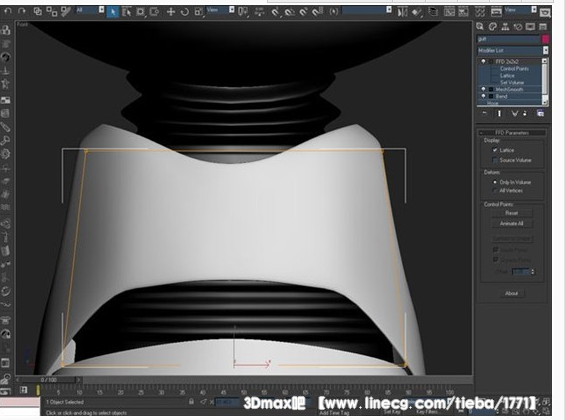Screen dimensions: 565x420
Task: Toggle MeshSmooth modifier lightbulb
Action: [483, 89]
